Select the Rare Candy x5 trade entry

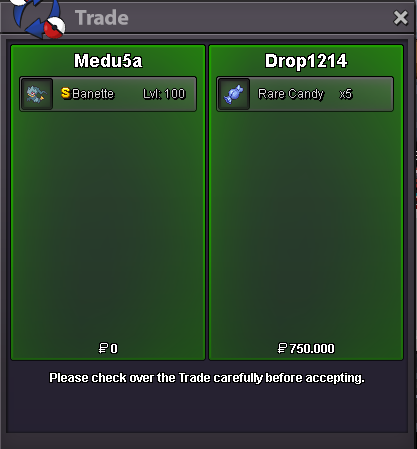(305, 94)
